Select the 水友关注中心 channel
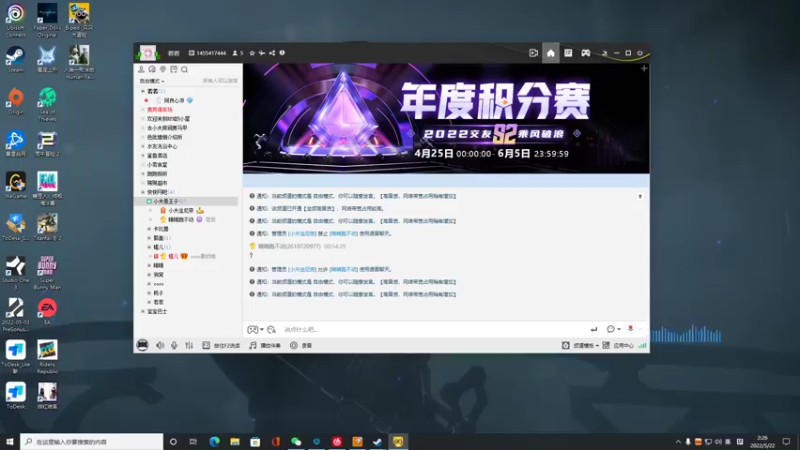Screen dimensions: 800x450 [x=162, y=146]
